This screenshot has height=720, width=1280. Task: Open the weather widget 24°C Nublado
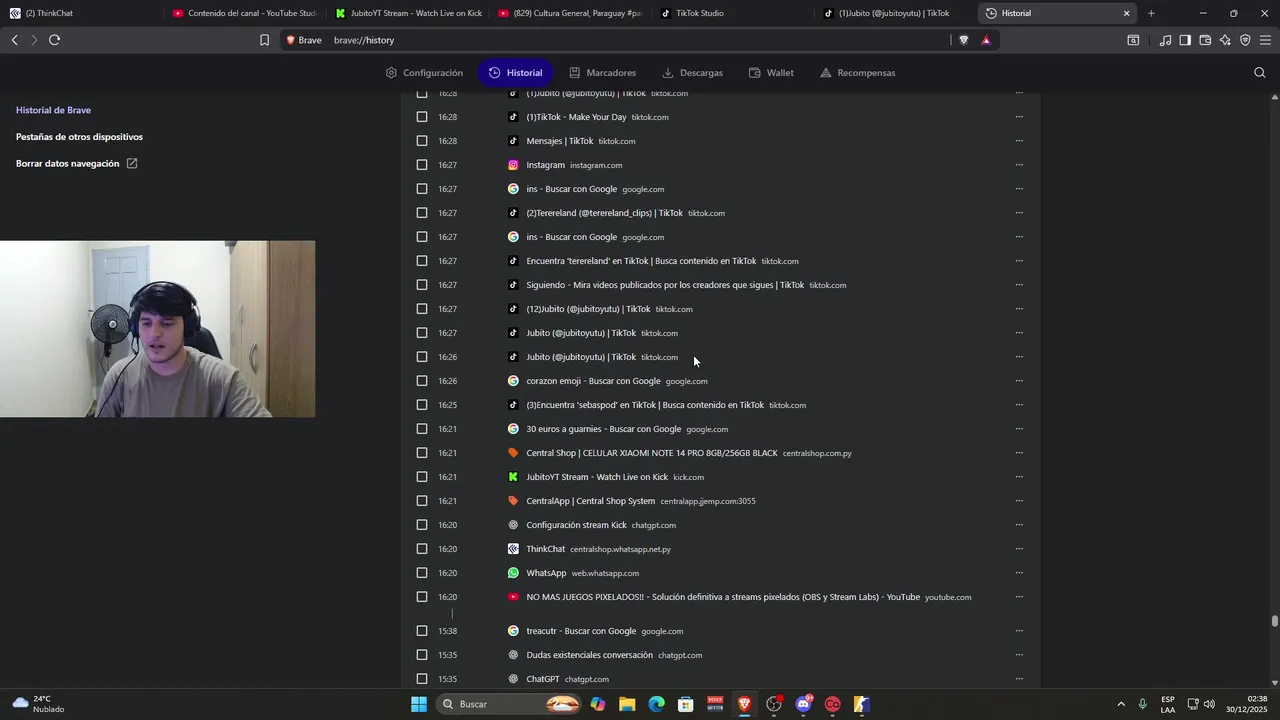pyautogui.click(x=38, y=704)
